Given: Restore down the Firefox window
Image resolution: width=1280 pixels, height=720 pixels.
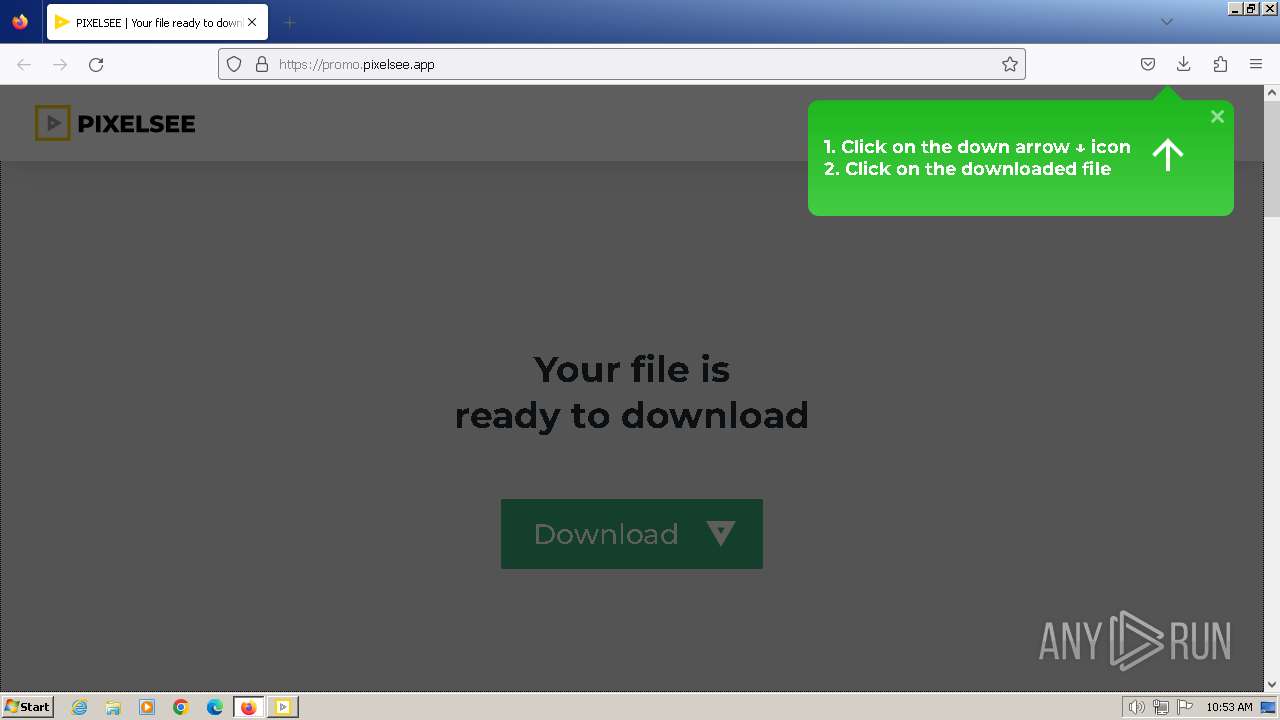Looking at the screenshot, I should point(1251,8).
